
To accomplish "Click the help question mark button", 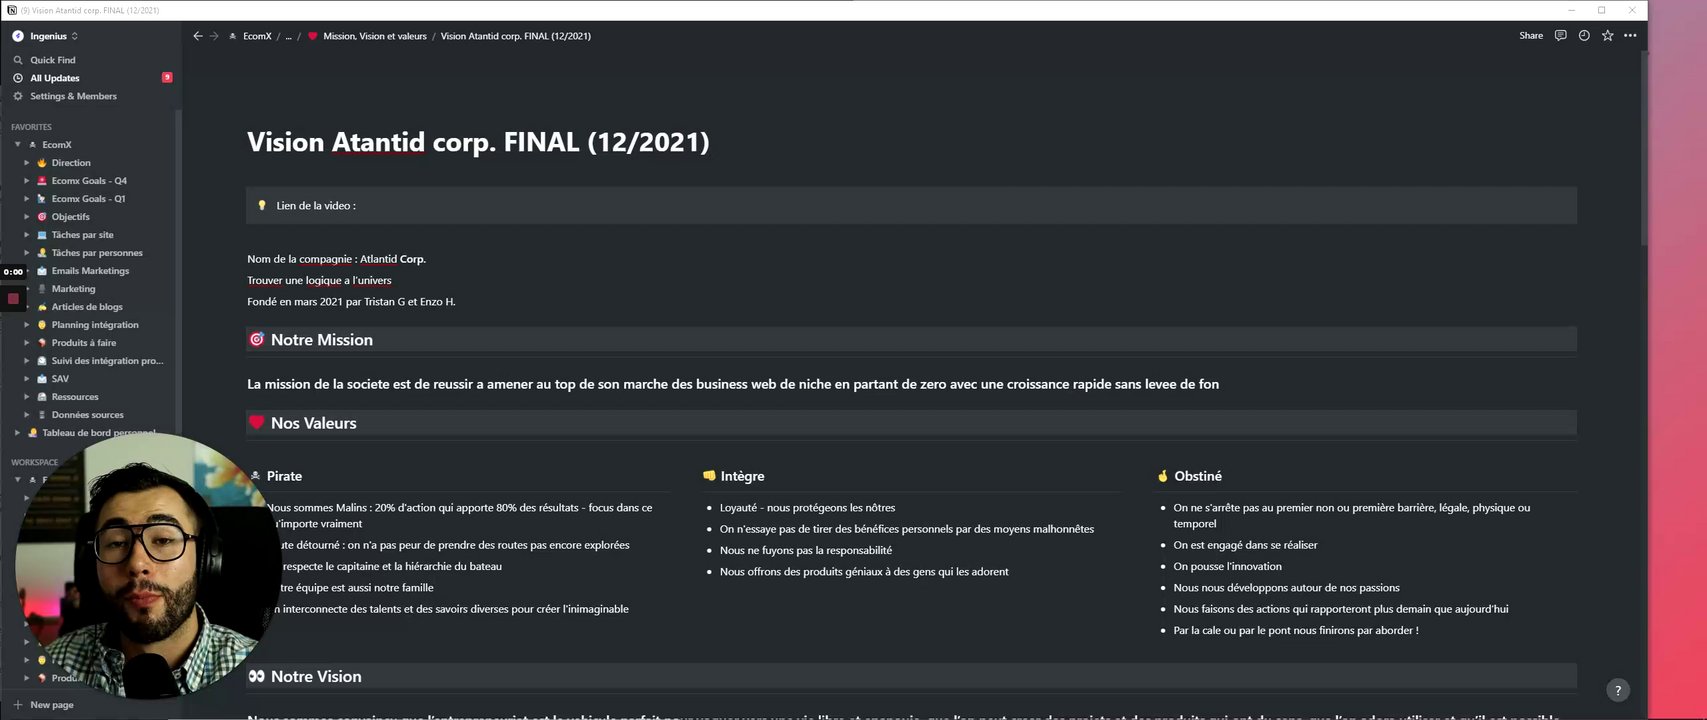I will pyautogui.click(x=1617, y=690).
